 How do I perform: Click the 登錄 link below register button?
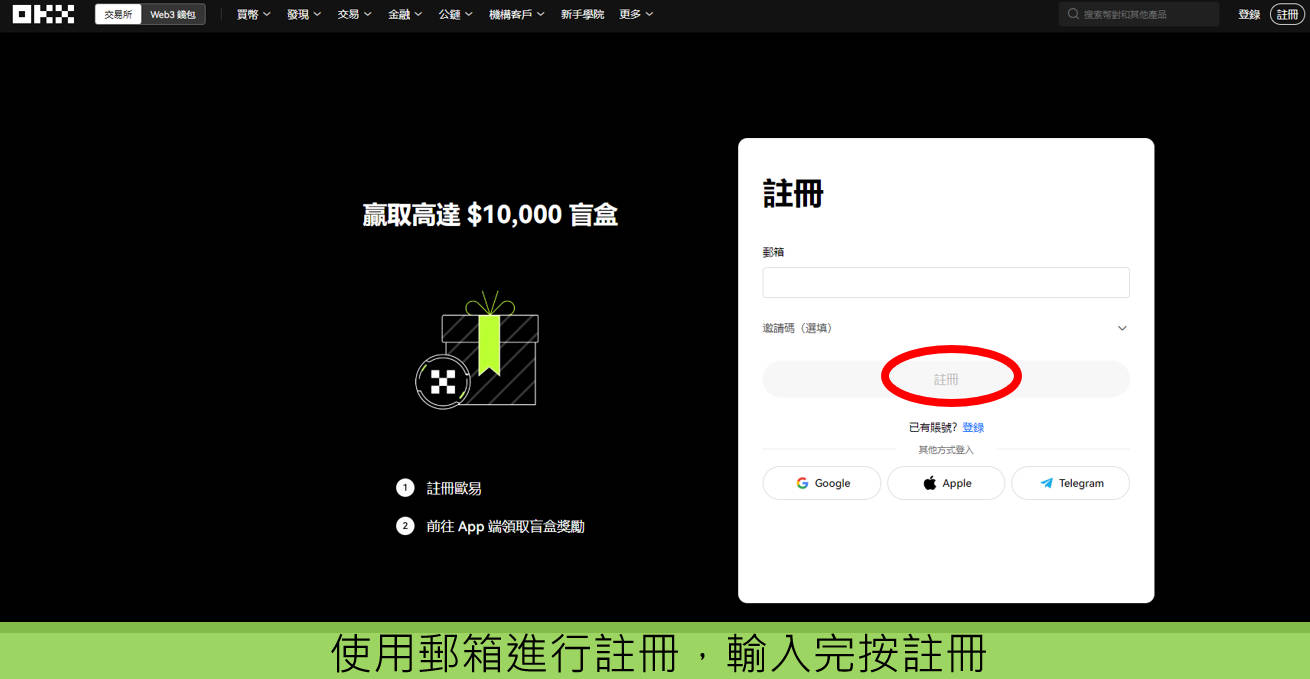tap(973, 427)
